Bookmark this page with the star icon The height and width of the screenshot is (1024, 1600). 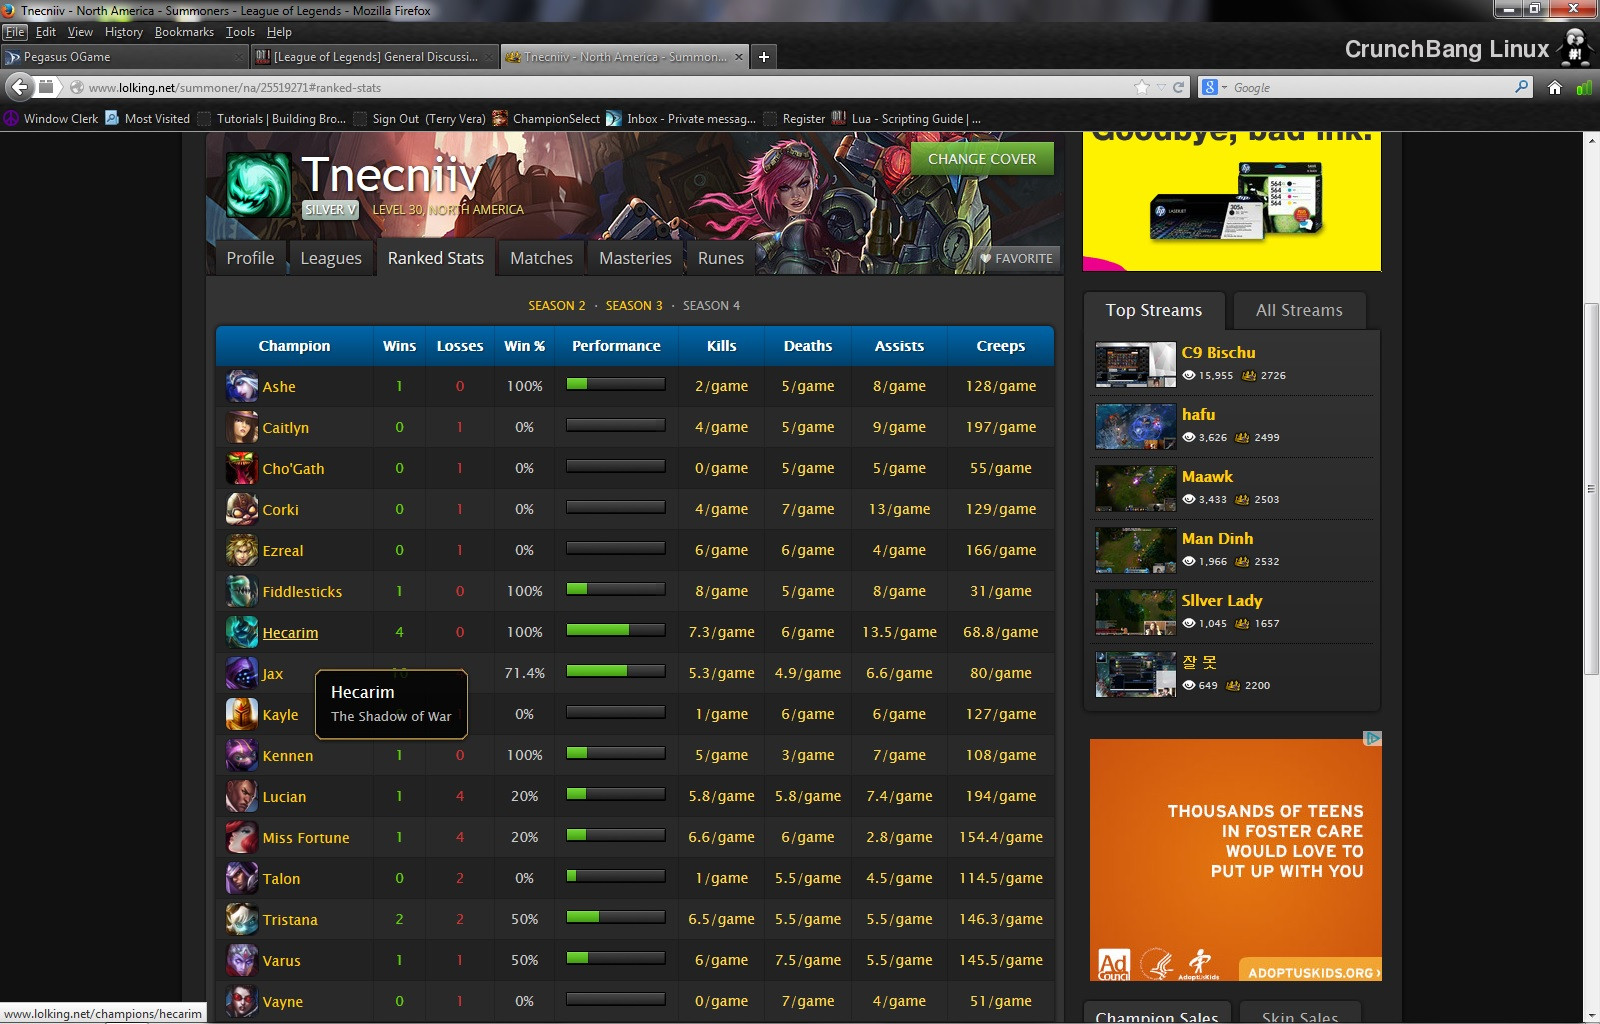point(1142,87)
